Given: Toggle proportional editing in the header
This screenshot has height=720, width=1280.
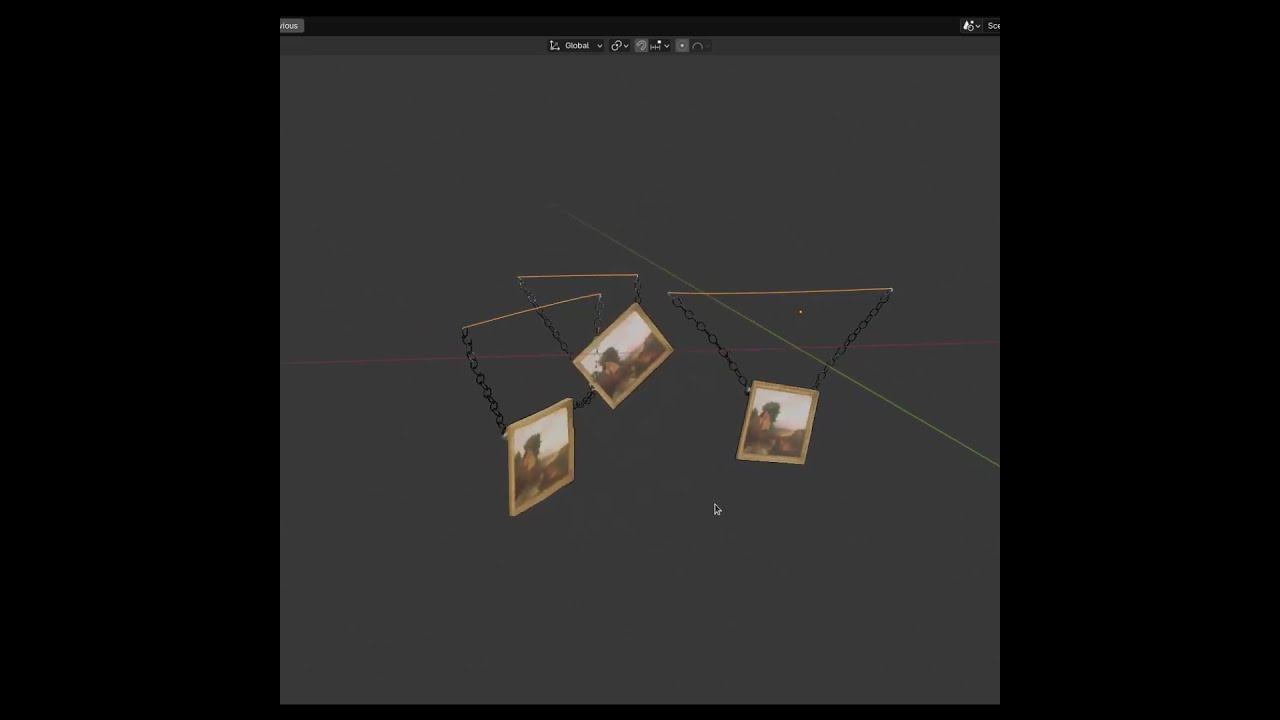Looking at the screenshot, I should coord(682,46).
